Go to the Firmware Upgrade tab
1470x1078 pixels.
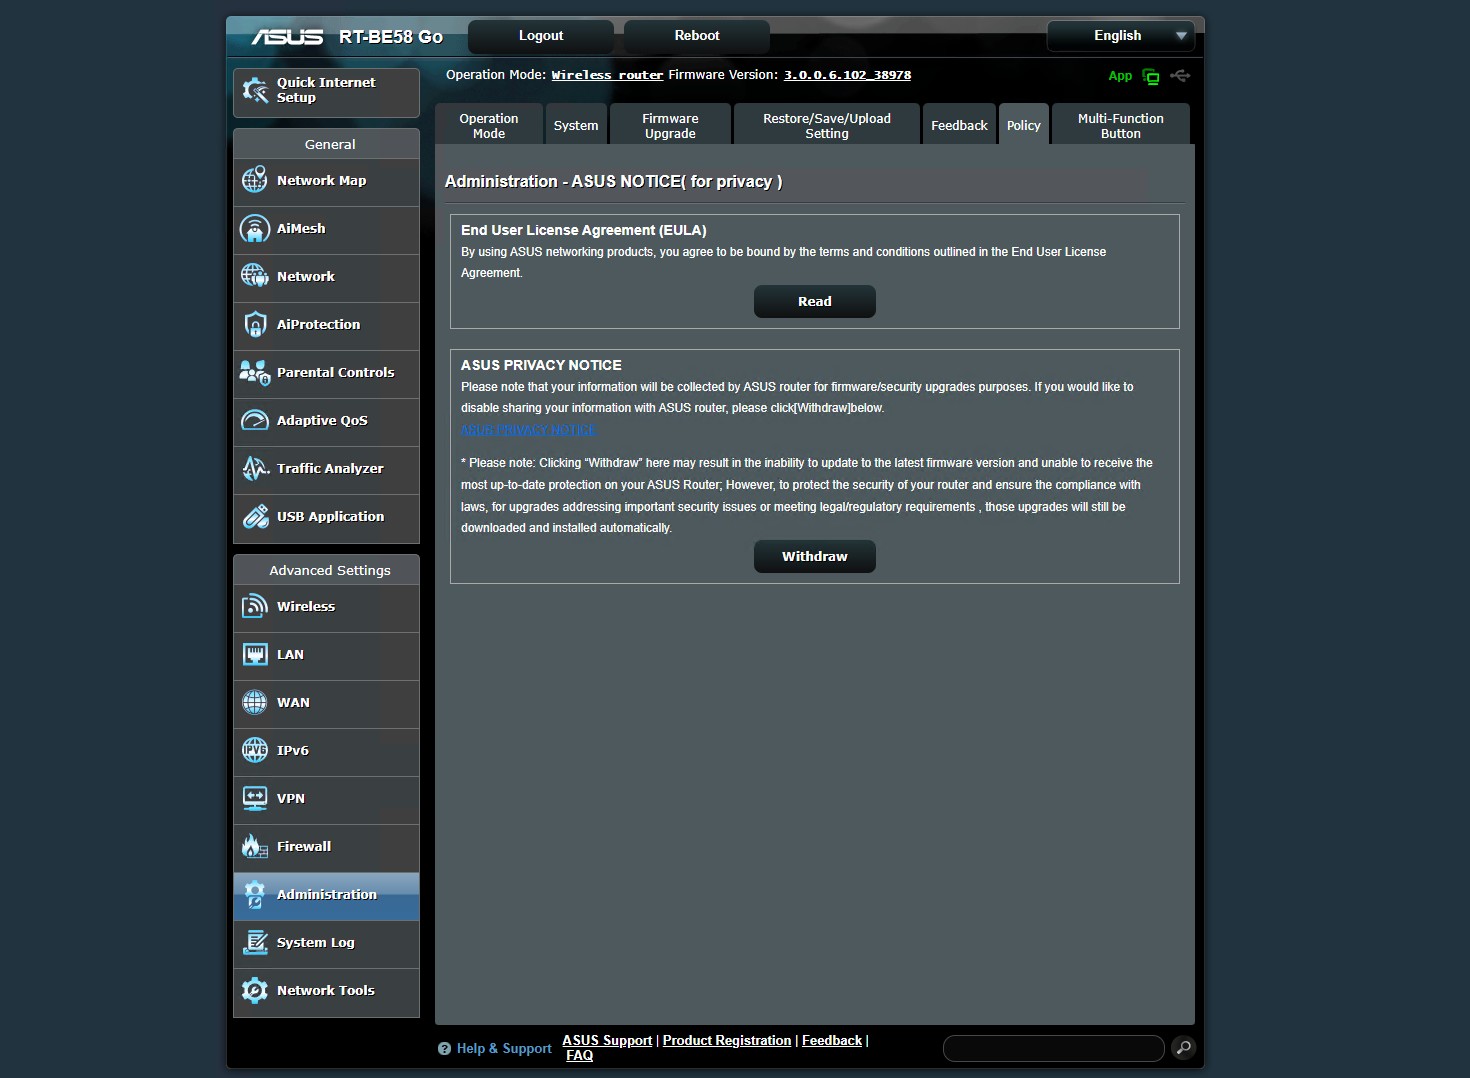tap(670, 125)
